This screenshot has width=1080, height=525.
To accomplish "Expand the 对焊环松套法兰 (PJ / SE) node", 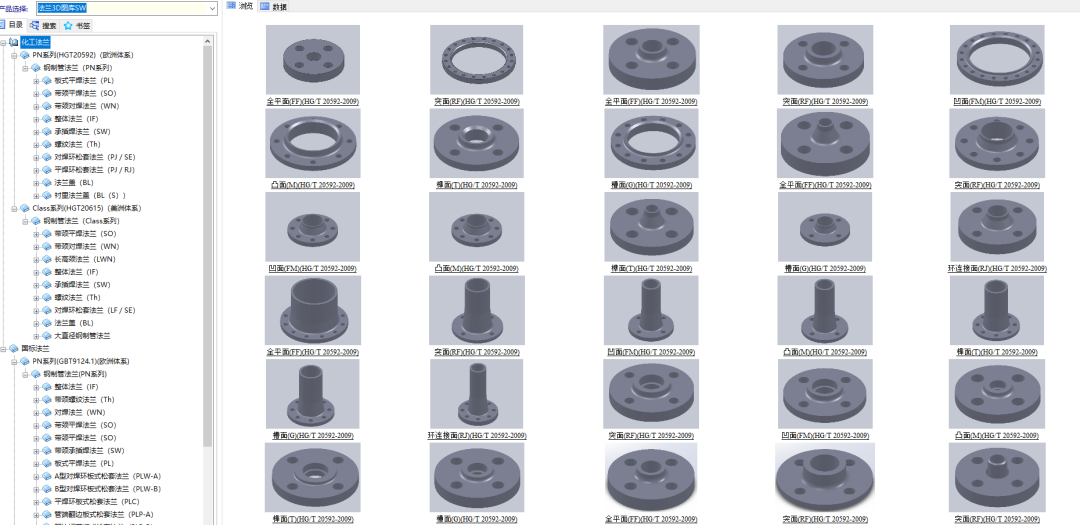I will point(36,157).
